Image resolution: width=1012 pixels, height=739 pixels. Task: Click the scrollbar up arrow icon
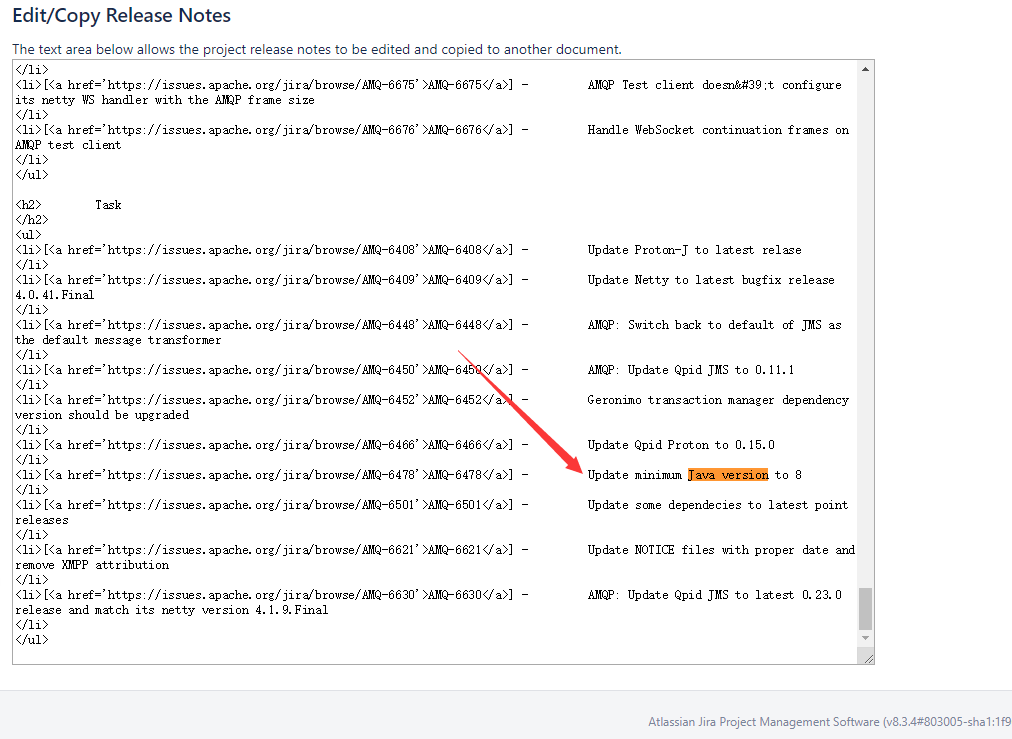point(864,68)
